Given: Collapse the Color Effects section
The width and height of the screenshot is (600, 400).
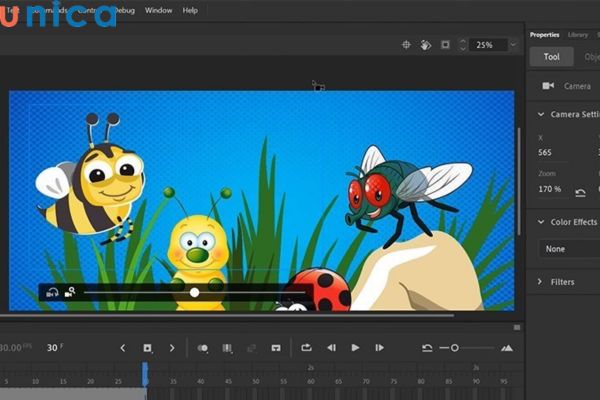Looking at the screenshot, I should click(541, 222).
